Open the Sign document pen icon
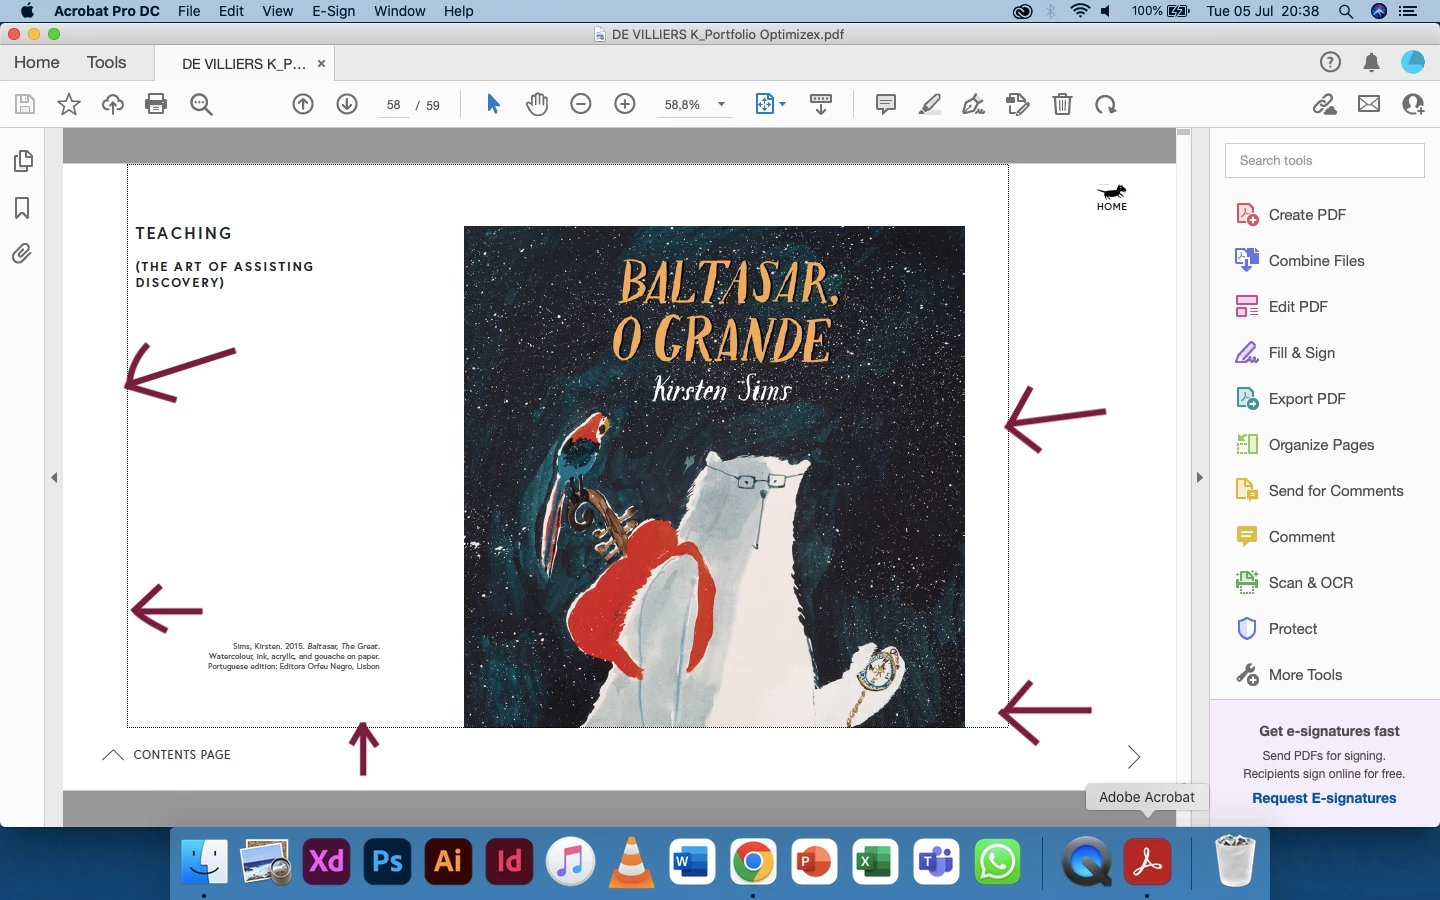This screenshot has height=900, width=1440. pos(973,104)
